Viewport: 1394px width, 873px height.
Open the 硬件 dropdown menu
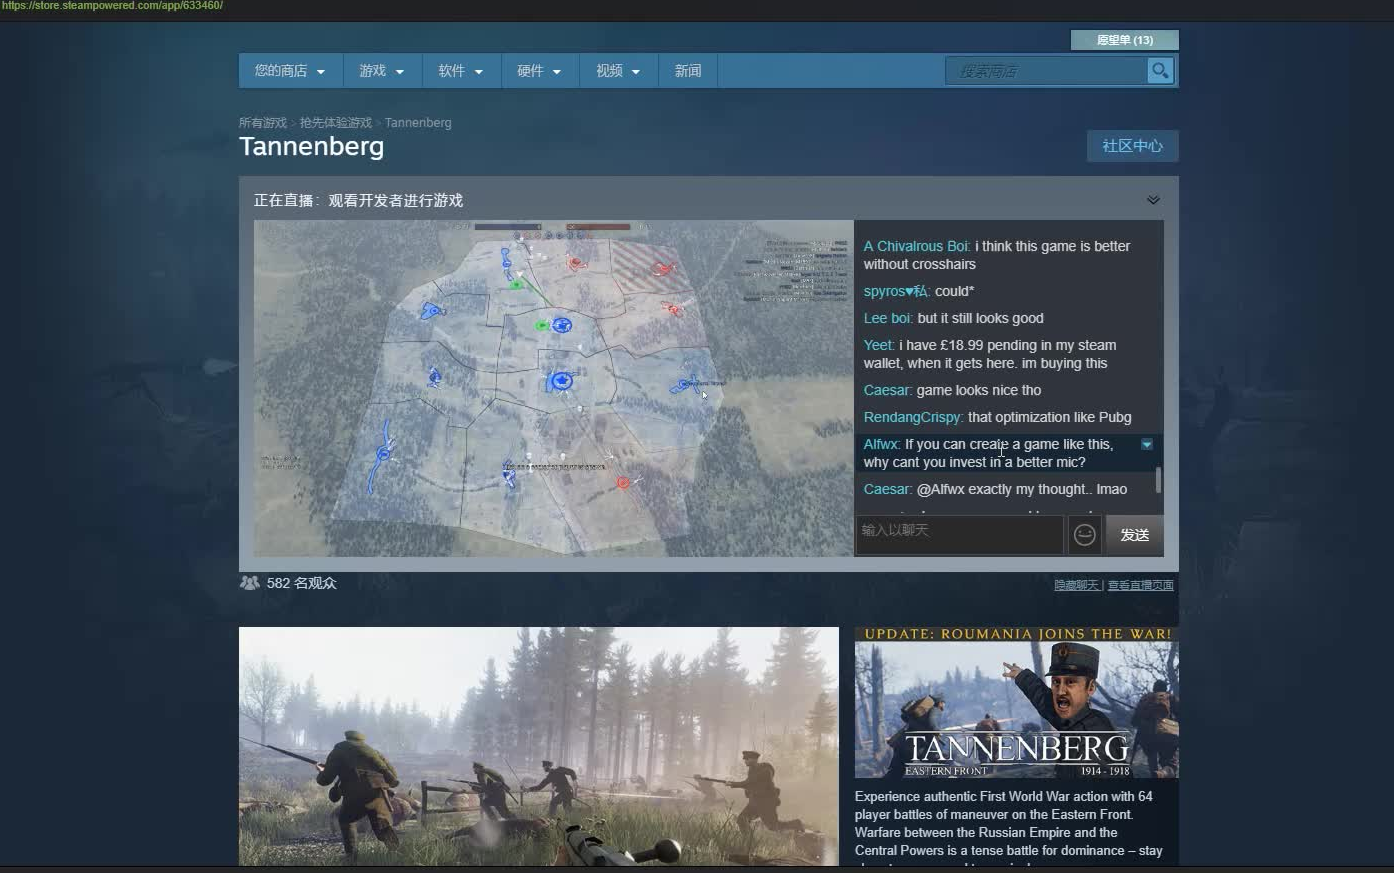[540, 71]
